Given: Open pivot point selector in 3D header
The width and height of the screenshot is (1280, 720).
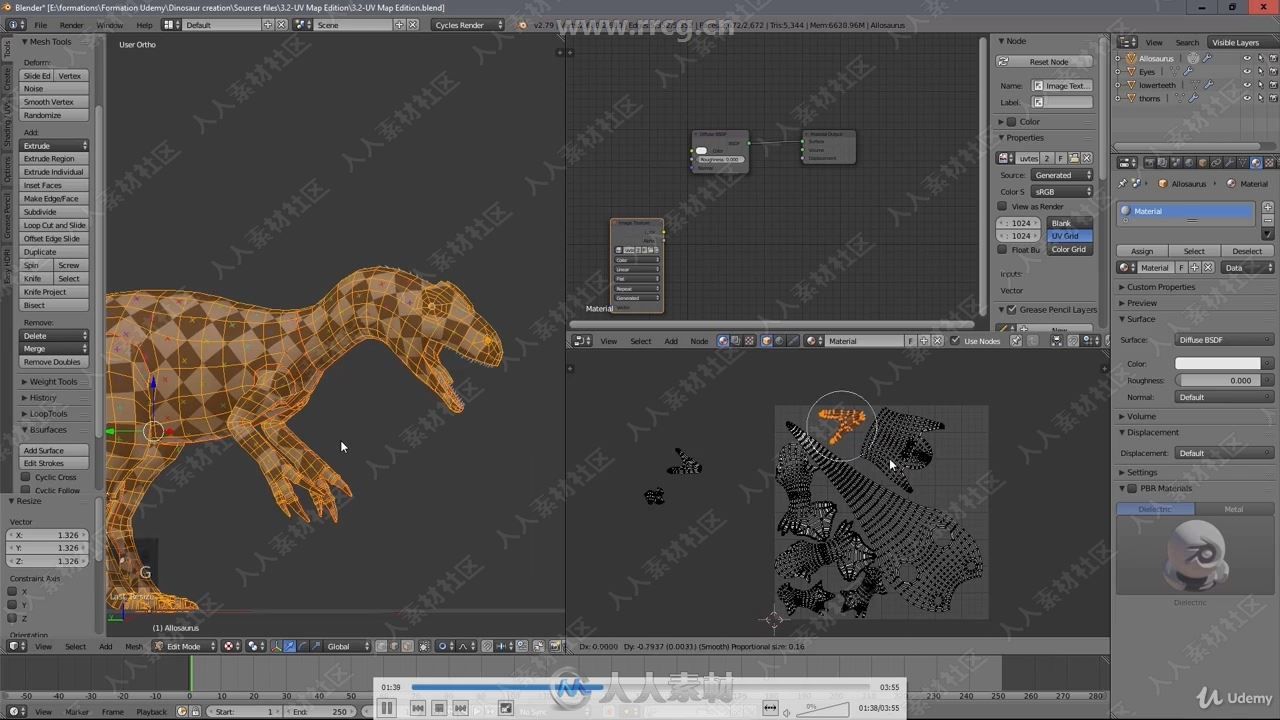Looking at the screenshot, I should point(255,646).
